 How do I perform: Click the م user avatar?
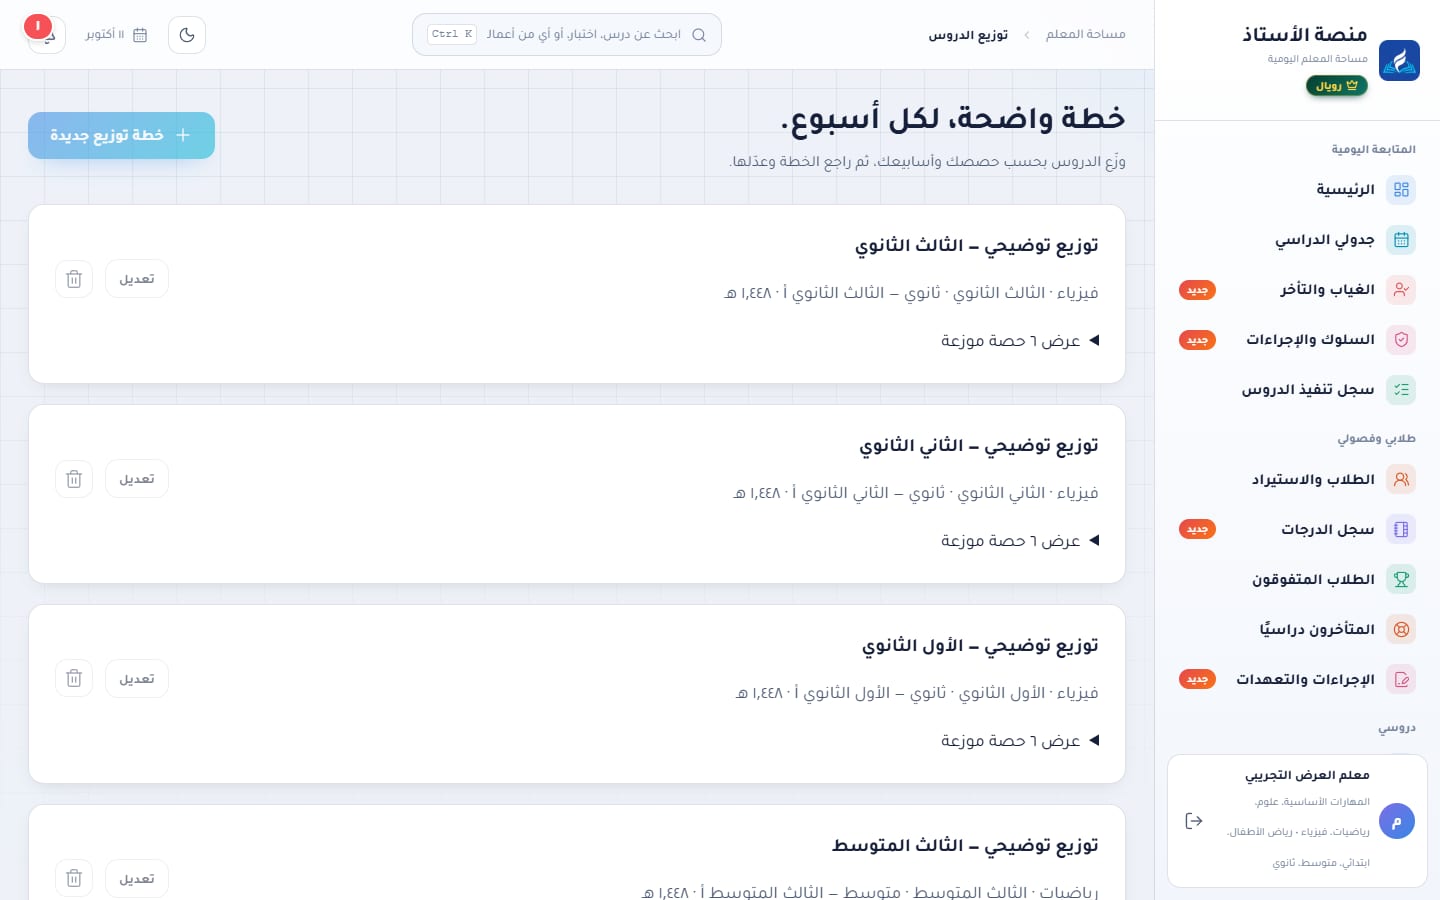coord(1396,821)
